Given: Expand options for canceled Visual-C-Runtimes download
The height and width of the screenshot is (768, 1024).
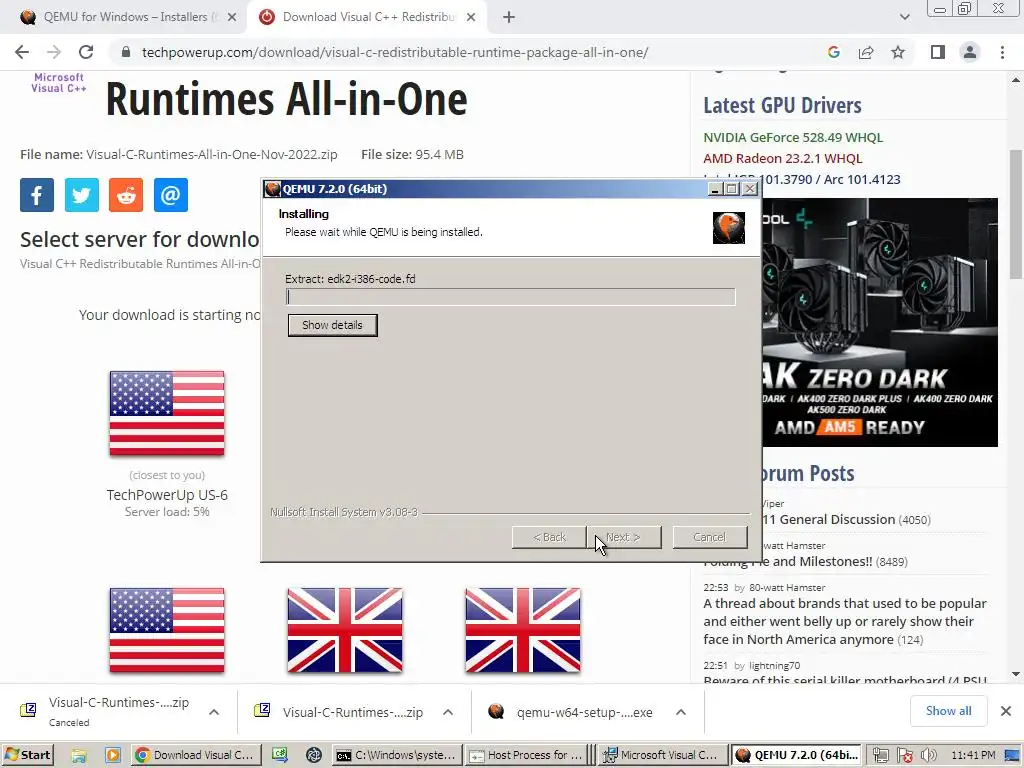Looking at the screenshot, I should tap(214, 712).
